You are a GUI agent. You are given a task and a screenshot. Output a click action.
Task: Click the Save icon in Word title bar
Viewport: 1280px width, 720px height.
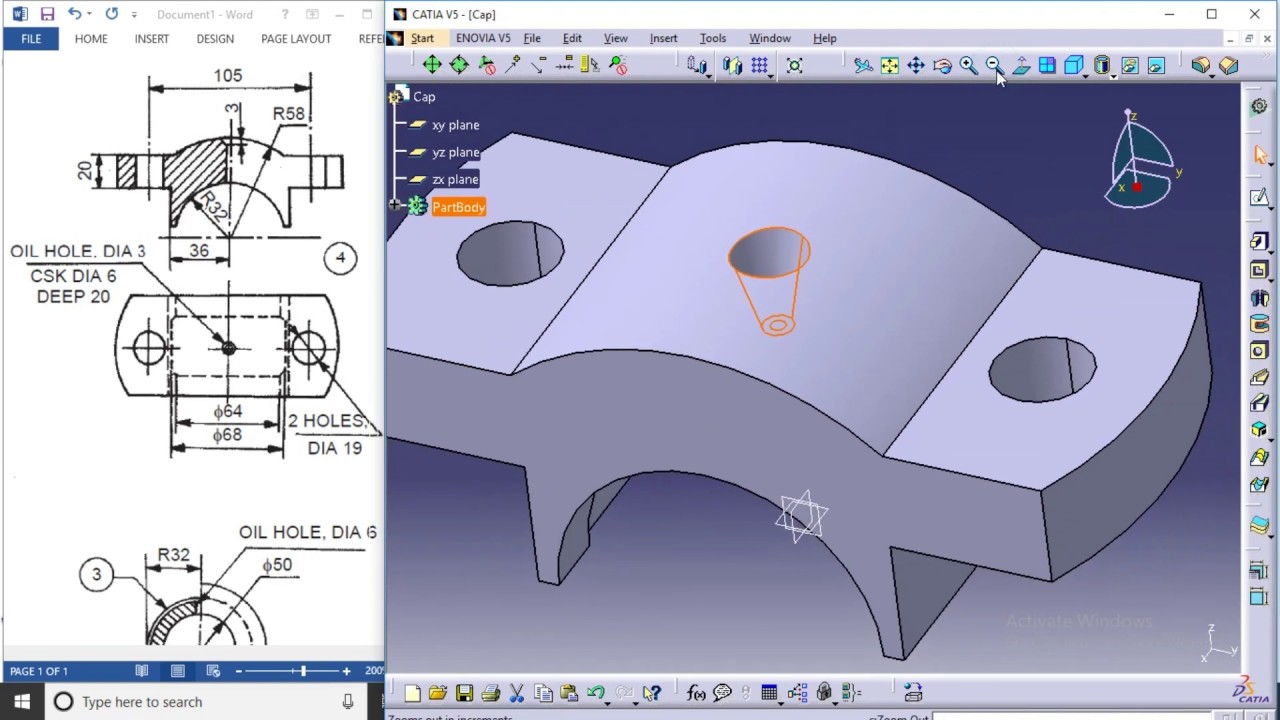point(47,14)
